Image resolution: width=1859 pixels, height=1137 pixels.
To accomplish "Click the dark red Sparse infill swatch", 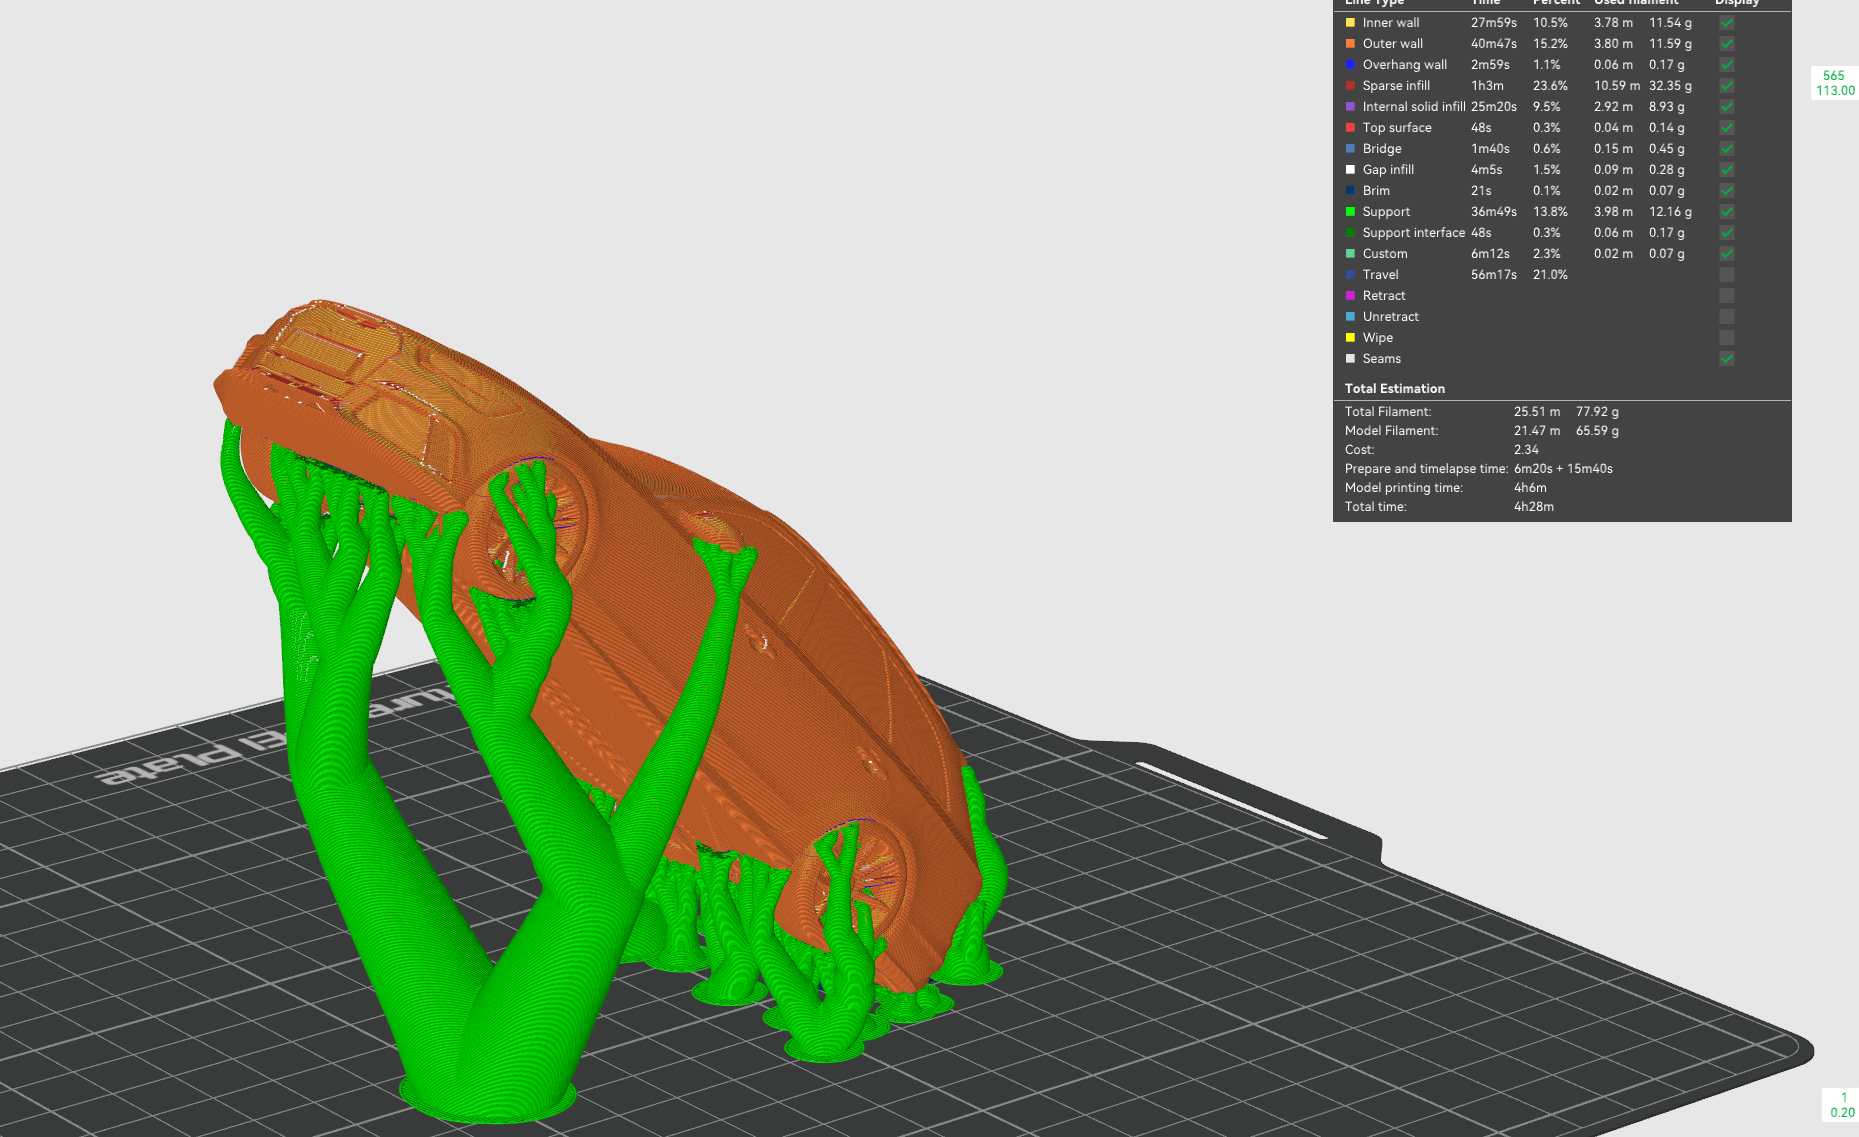I will (1350, 86).
